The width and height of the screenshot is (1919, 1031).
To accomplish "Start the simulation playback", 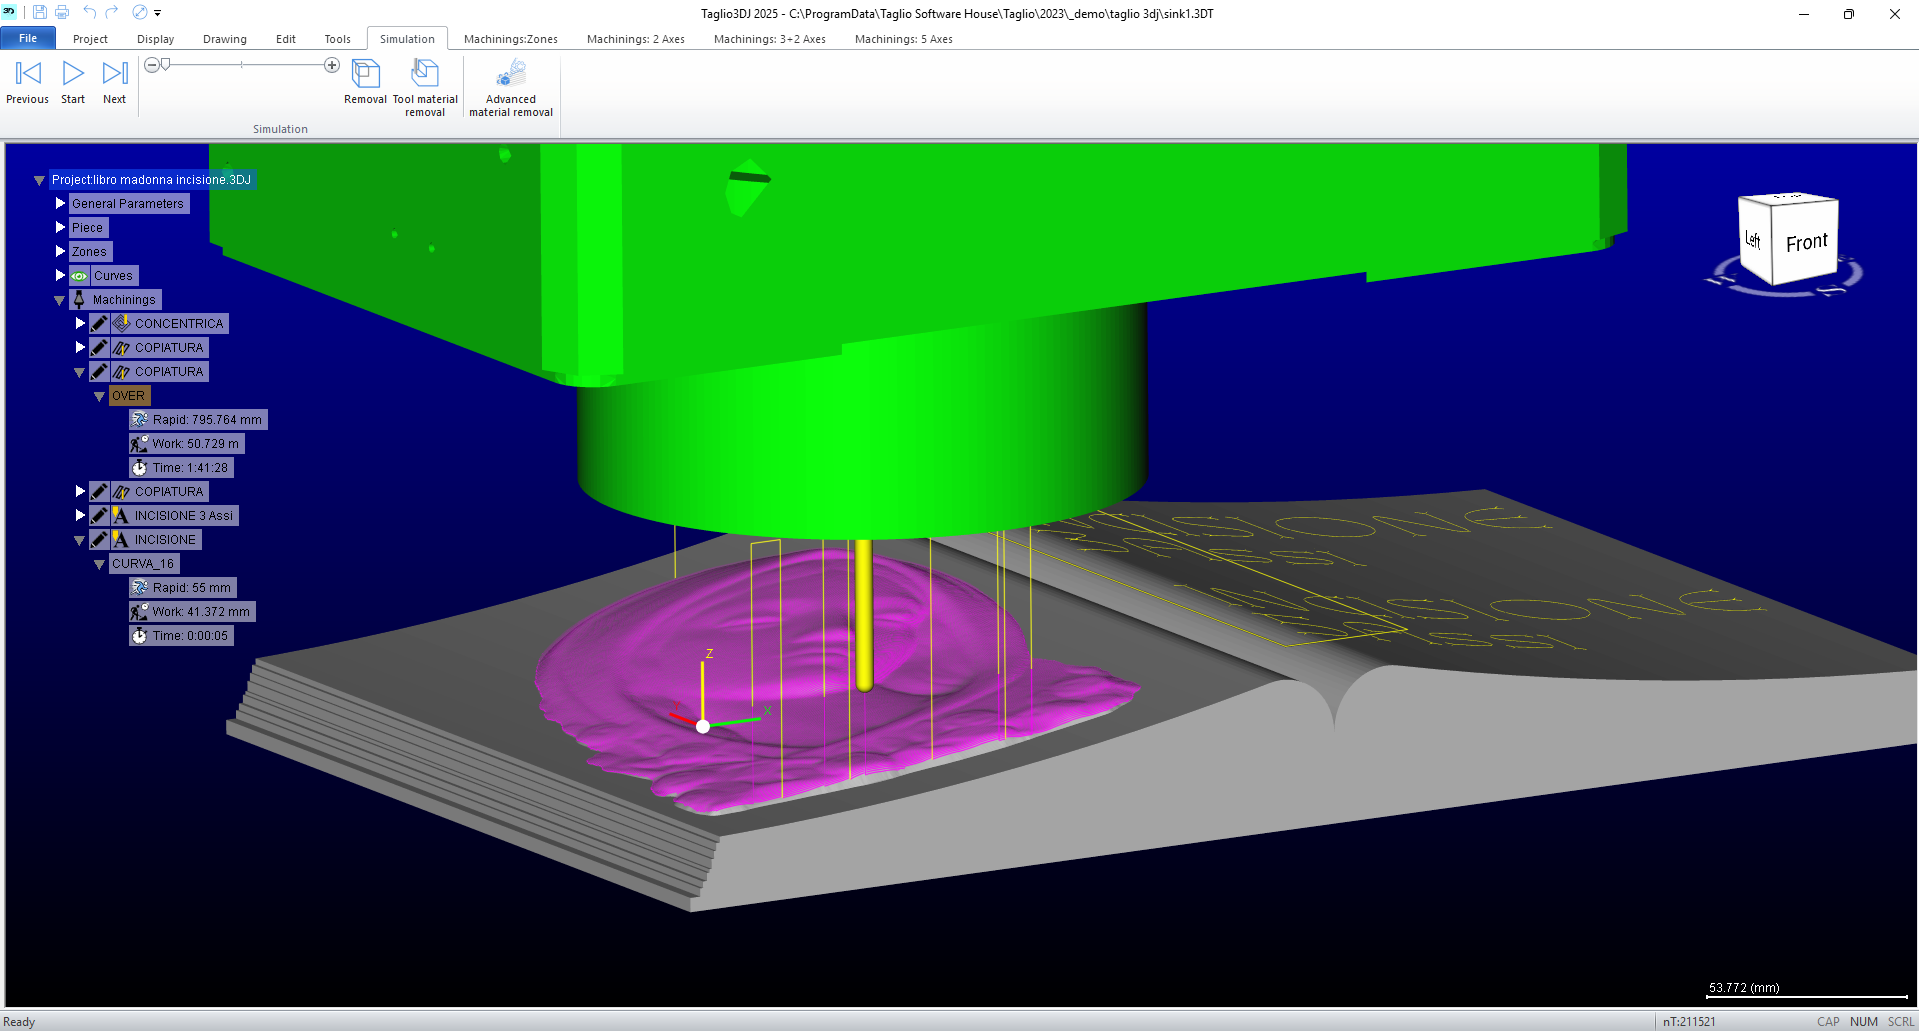I will pyautogui.click(x=73, y=74).
